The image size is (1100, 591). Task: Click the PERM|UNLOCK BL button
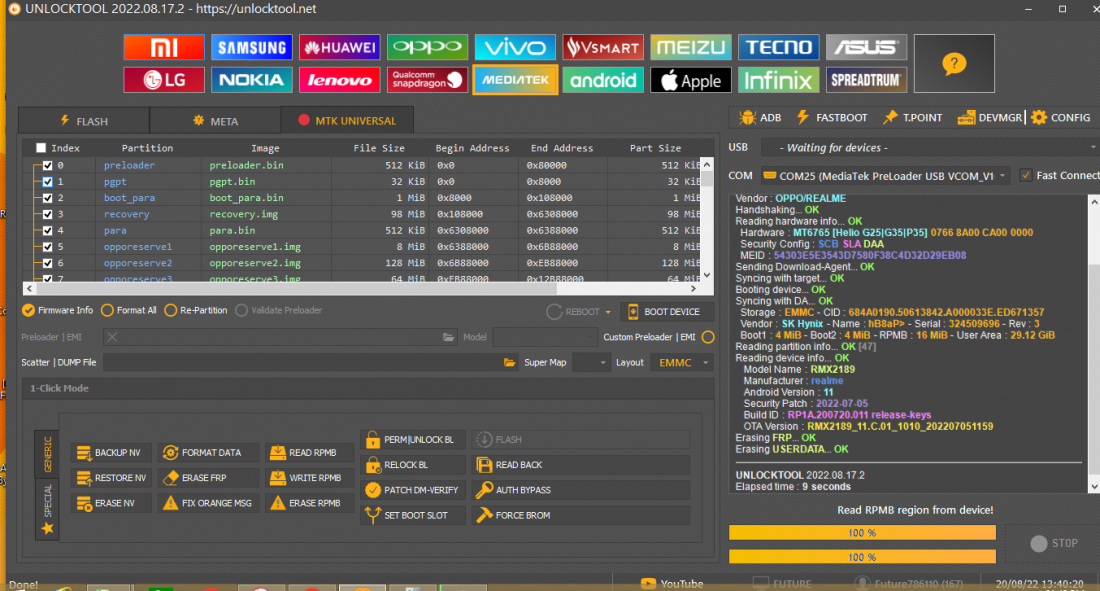[x=412, y=439]
